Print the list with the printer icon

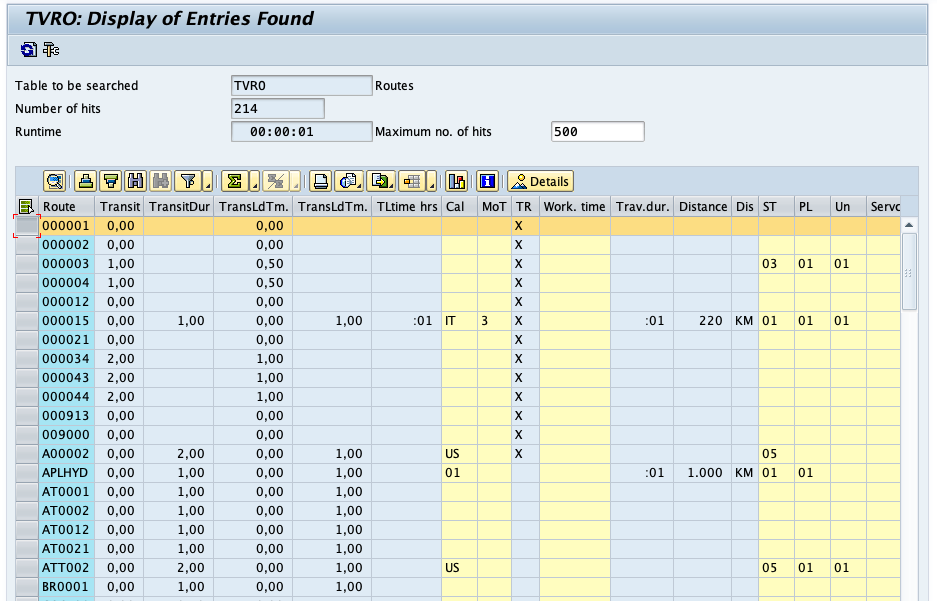pos(321,181)
